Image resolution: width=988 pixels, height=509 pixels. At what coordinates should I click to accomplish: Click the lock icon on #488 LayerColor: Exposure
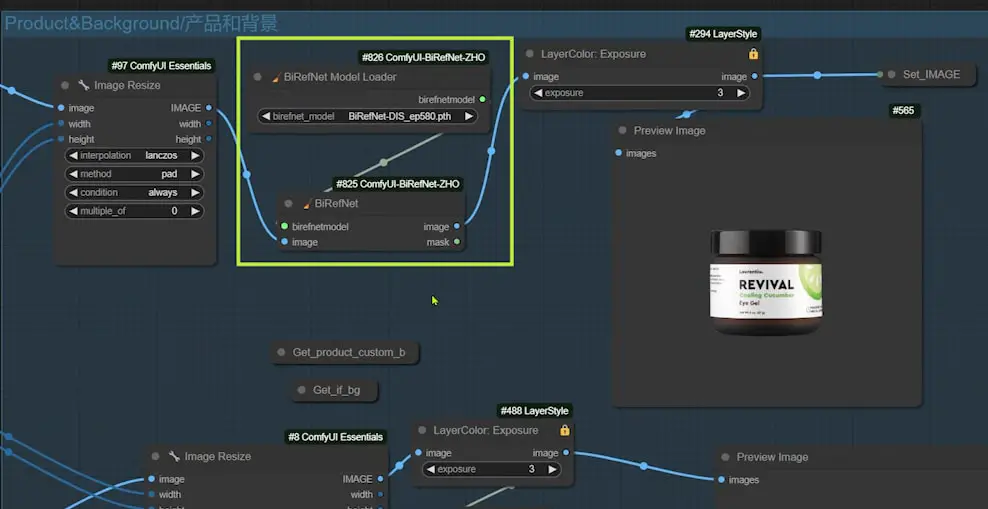tap(565, 430)
